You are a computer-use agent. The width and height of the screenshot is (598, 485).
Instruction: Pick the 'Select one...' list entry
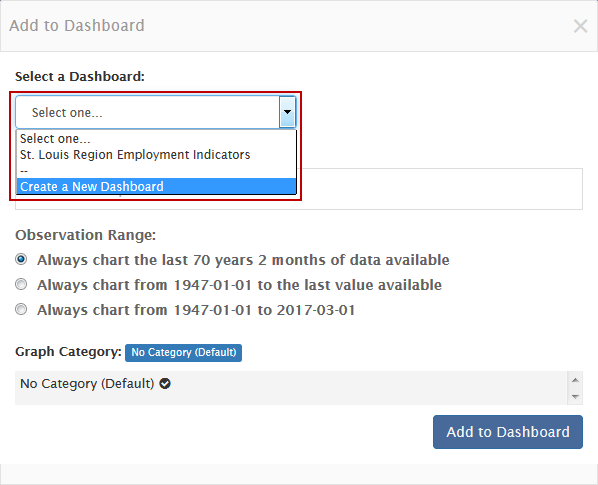pyautogui.click(x=156, y=139)
